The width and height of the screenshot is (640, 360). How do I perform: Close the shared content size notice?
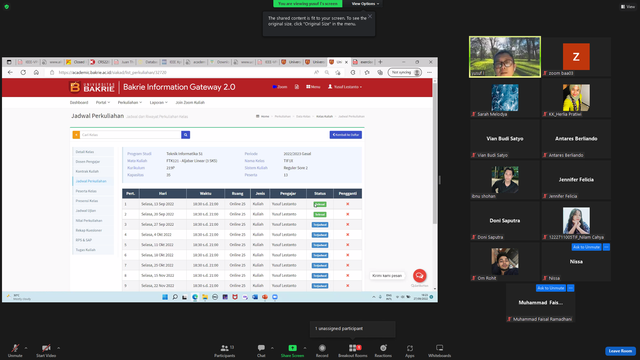pos(370,16)
